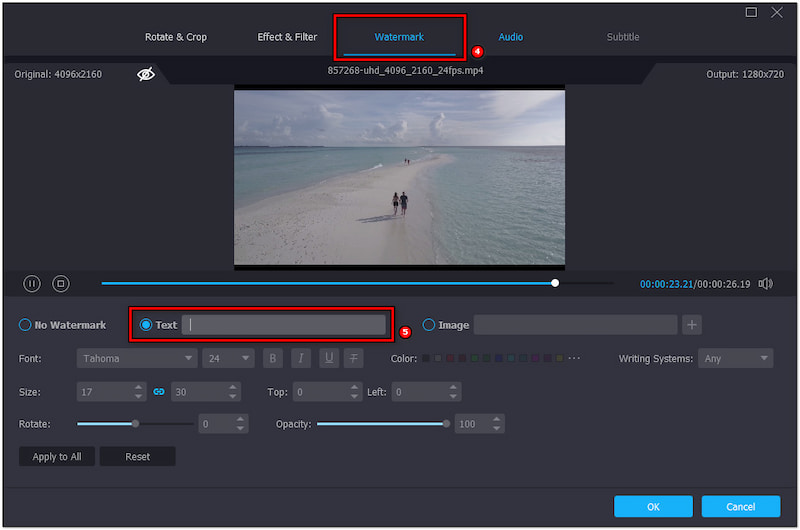Apply italic to watermark text

pos(300,358)
